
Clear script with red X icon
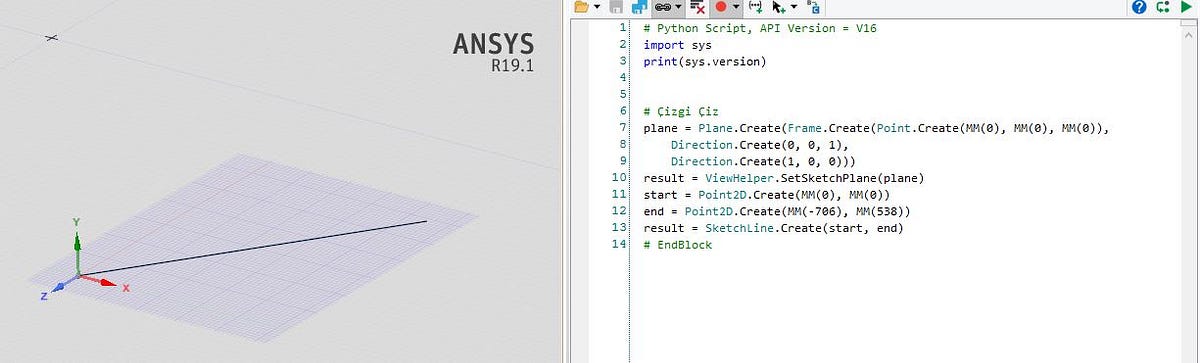697,6
